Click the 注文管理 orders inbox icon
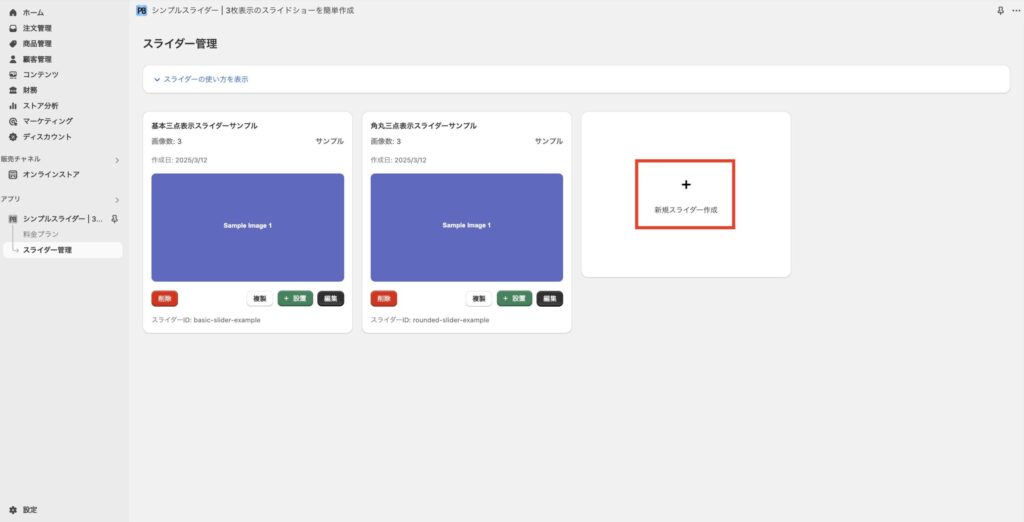 coord(12,28)
